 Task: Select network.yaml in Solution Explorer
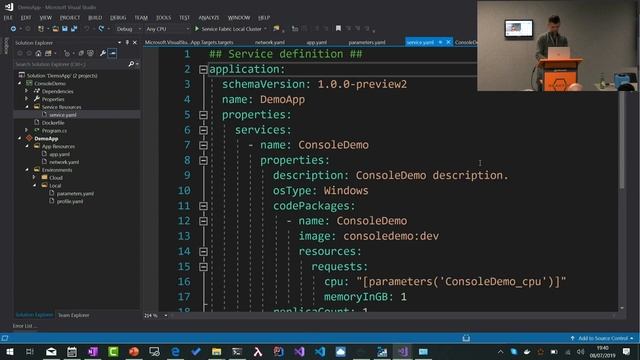coord(64,162)
